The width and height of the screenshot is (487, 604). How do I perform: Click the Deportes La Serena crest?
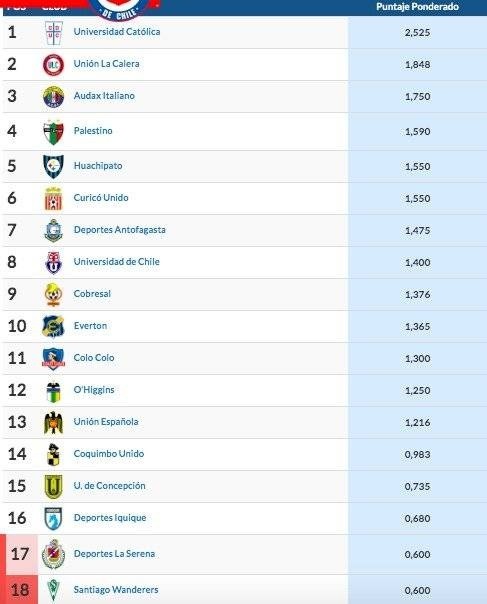coord(53,555)
